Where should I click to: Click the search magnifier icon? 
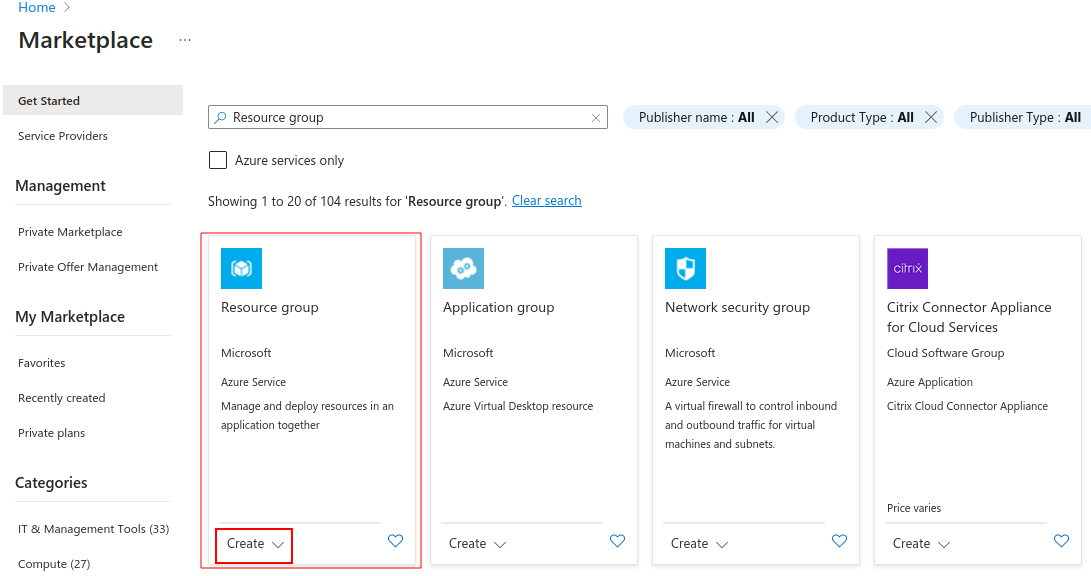tap(220, 118)
